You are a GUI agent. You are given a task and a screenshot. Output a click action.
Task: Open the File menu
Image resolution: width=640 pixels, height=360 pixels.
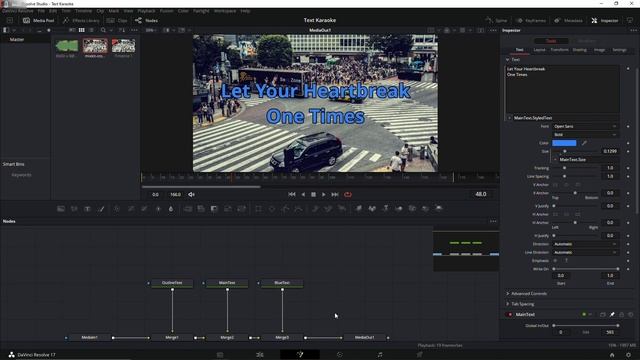(41, 11)
